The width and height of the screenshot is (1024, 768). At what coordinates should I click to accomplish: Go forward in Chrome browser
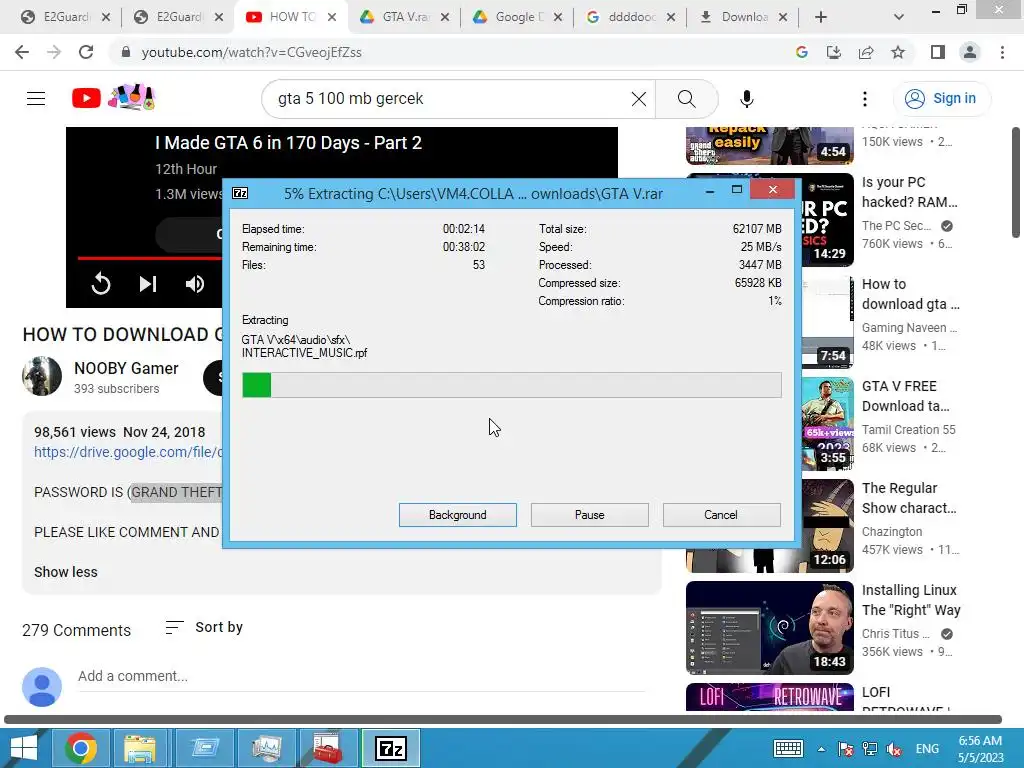pos(54,52)
